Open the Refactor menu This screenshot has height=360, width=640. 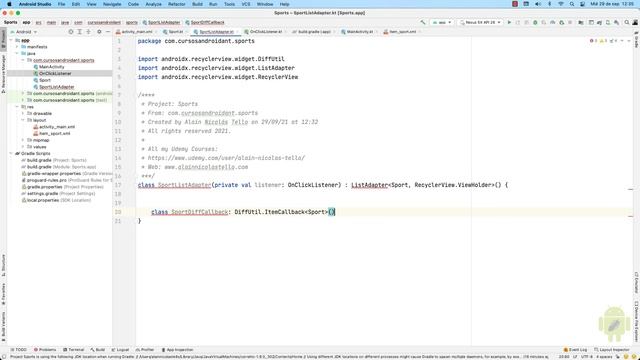(x=177, y=4)
